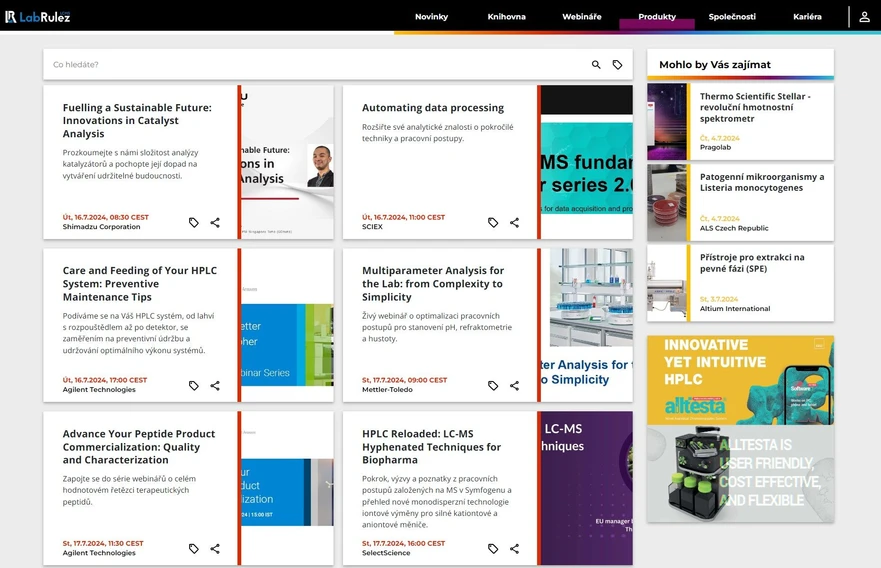Share the Advance Your Peptide Product webinar
Screen dimensions: 881x568
[215, 548]
